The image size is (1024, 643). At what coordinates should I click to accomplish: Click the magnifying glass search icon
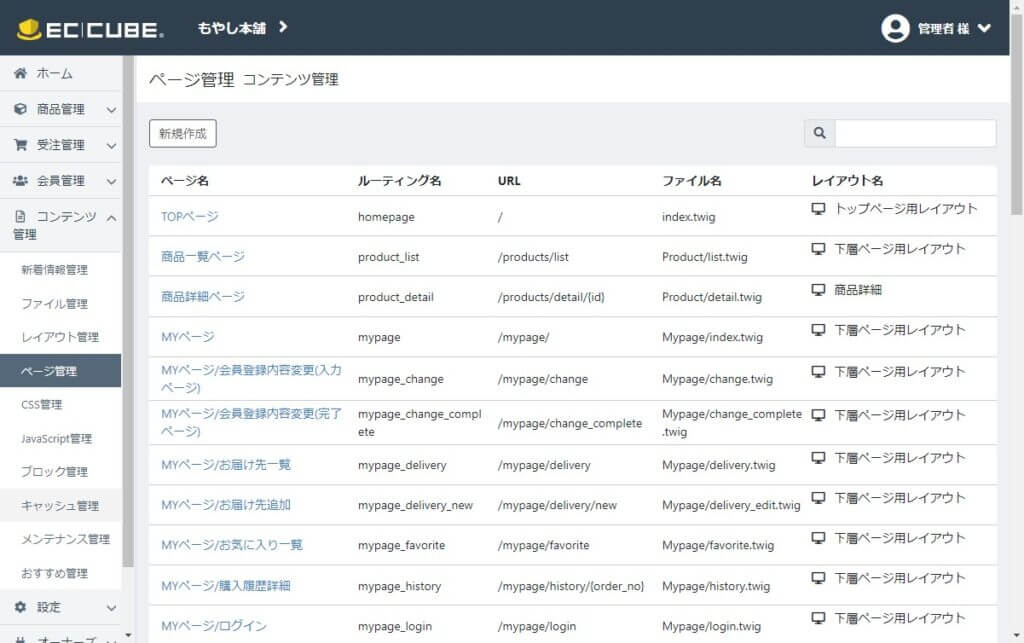tap(820, 133)
